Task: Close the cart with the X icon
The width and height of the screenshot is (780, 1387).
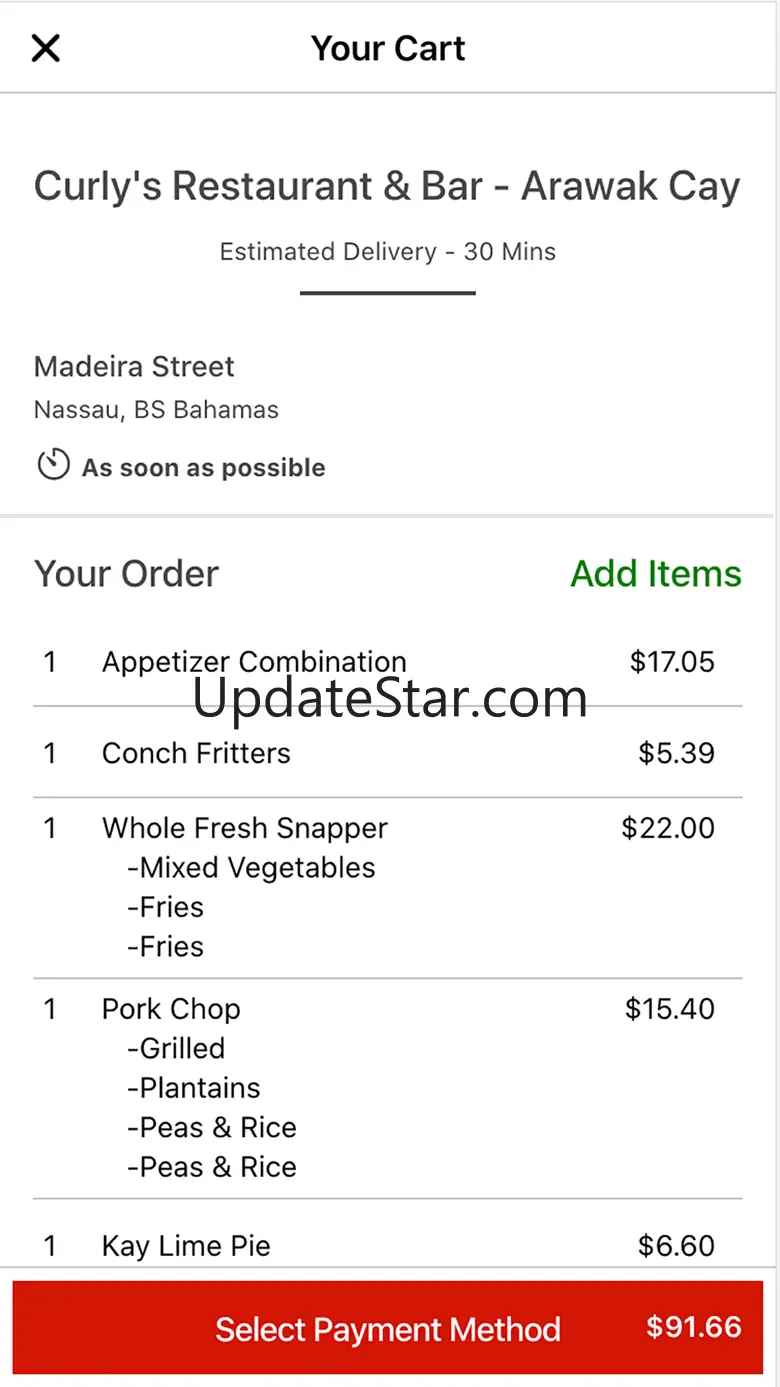Action: 46,48
